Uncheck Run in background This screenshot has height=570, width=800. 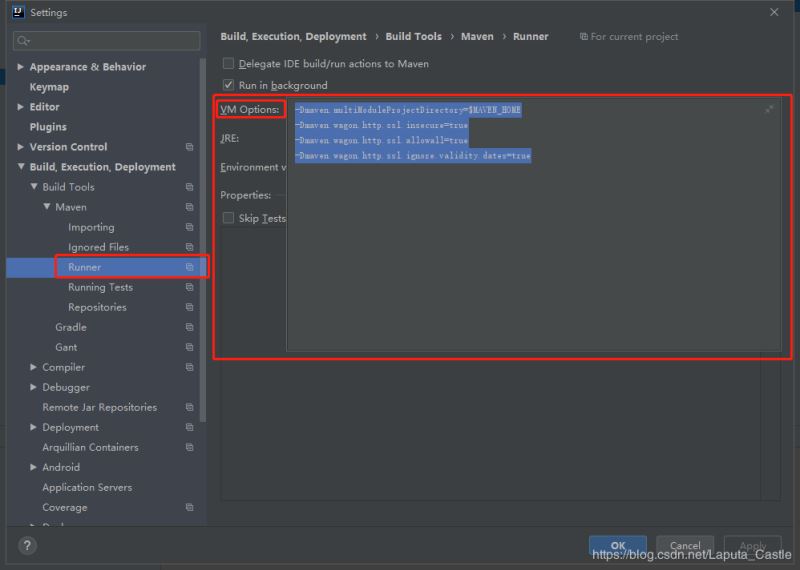[x=228, y=85]
